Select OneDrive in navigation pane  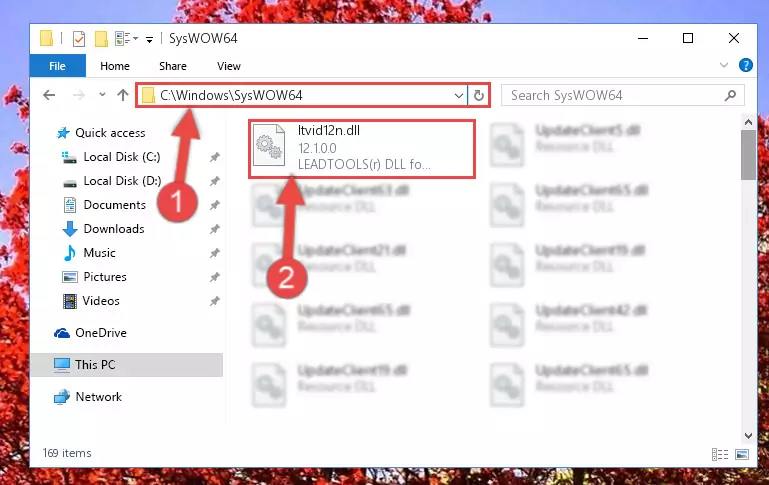tap(101, 333)
